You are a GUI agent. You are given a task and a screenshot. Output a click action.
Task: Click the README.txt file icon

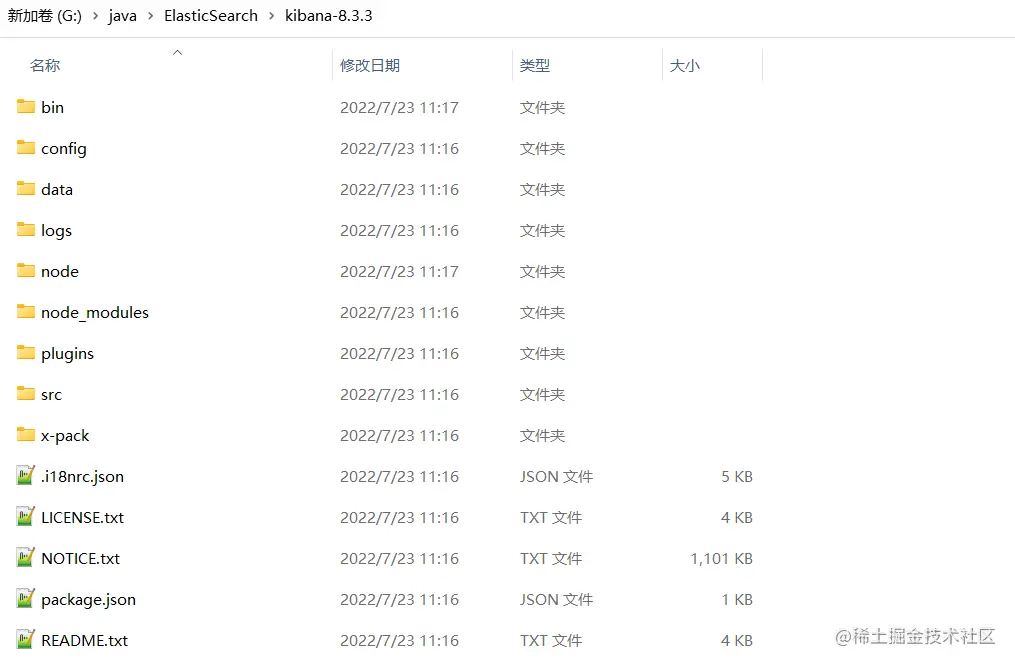(x=25, y=639)
